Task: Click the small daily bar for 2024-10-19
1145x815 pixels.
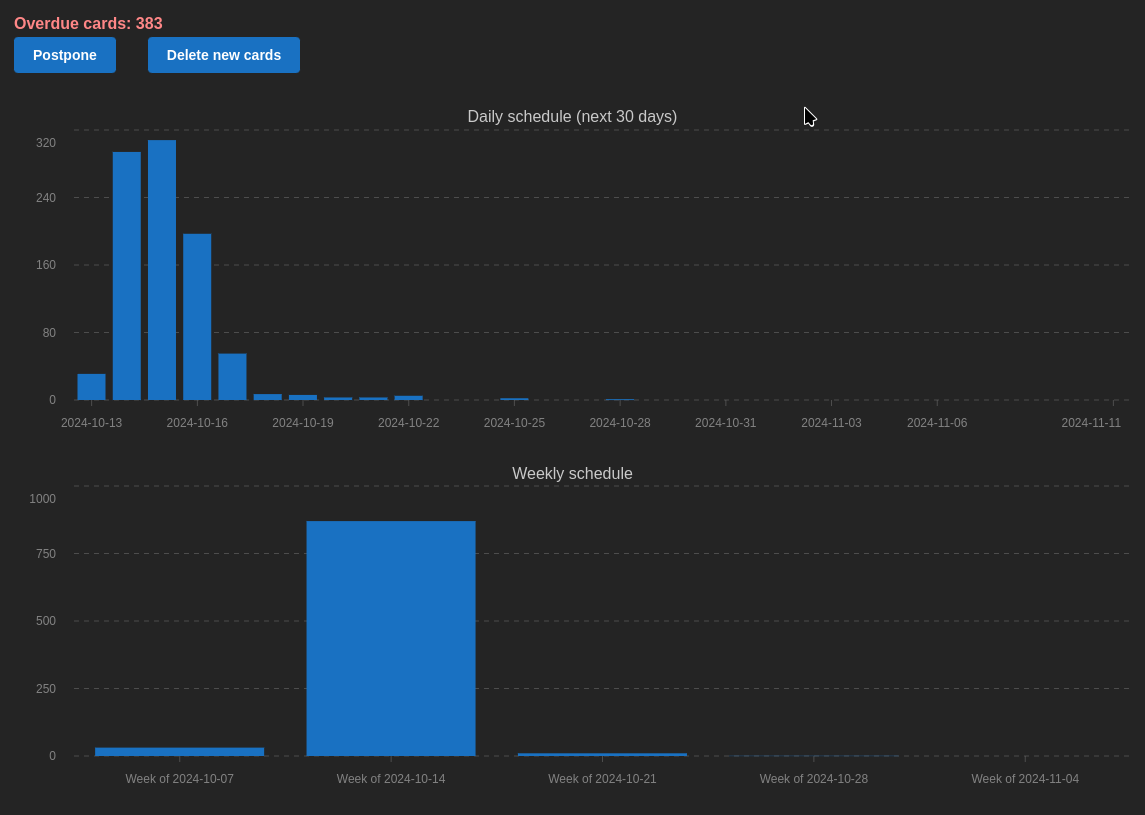Action: click(x=303, y=397)
